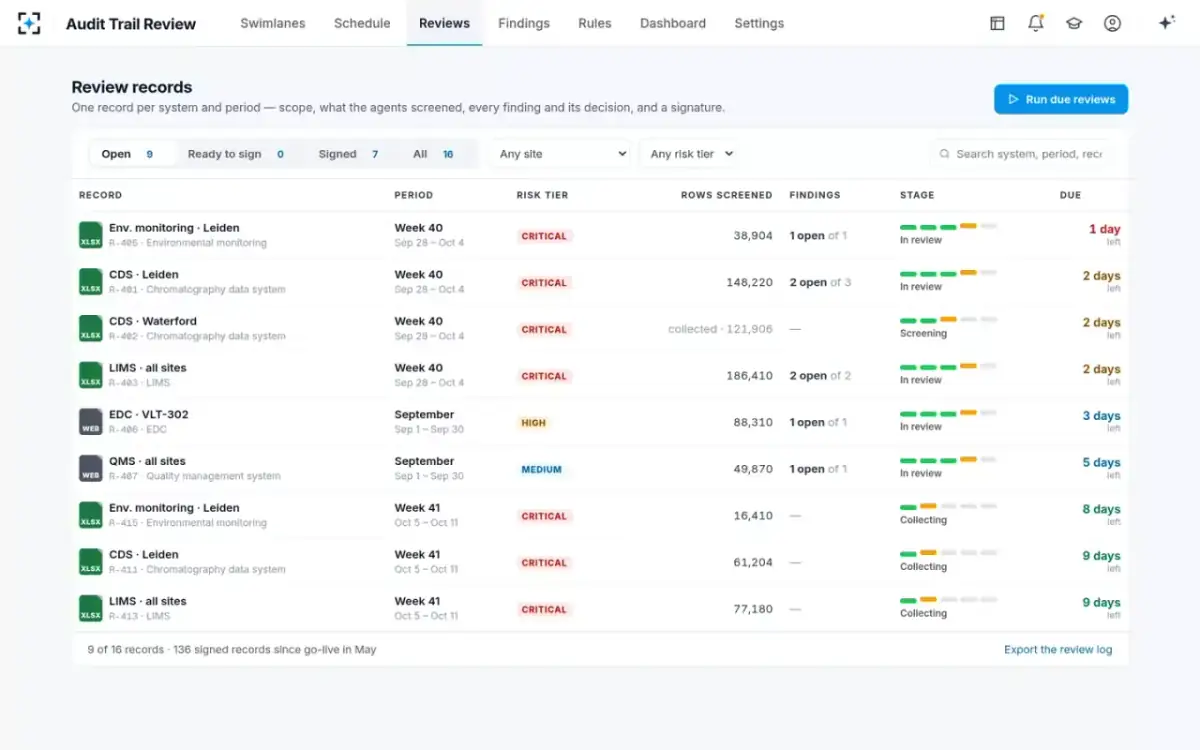Open the layout panel icon in header
This screenshot has width=1200, height=750.
point(997,23)
